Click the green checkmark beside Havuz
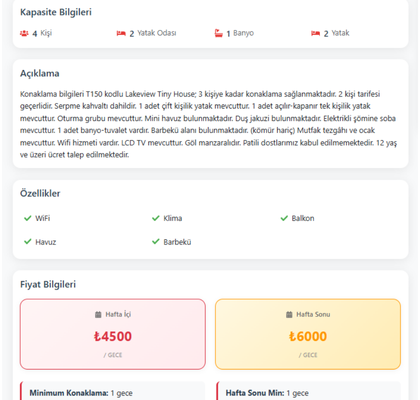Screen dimensions: 420x400 (27, 242)
